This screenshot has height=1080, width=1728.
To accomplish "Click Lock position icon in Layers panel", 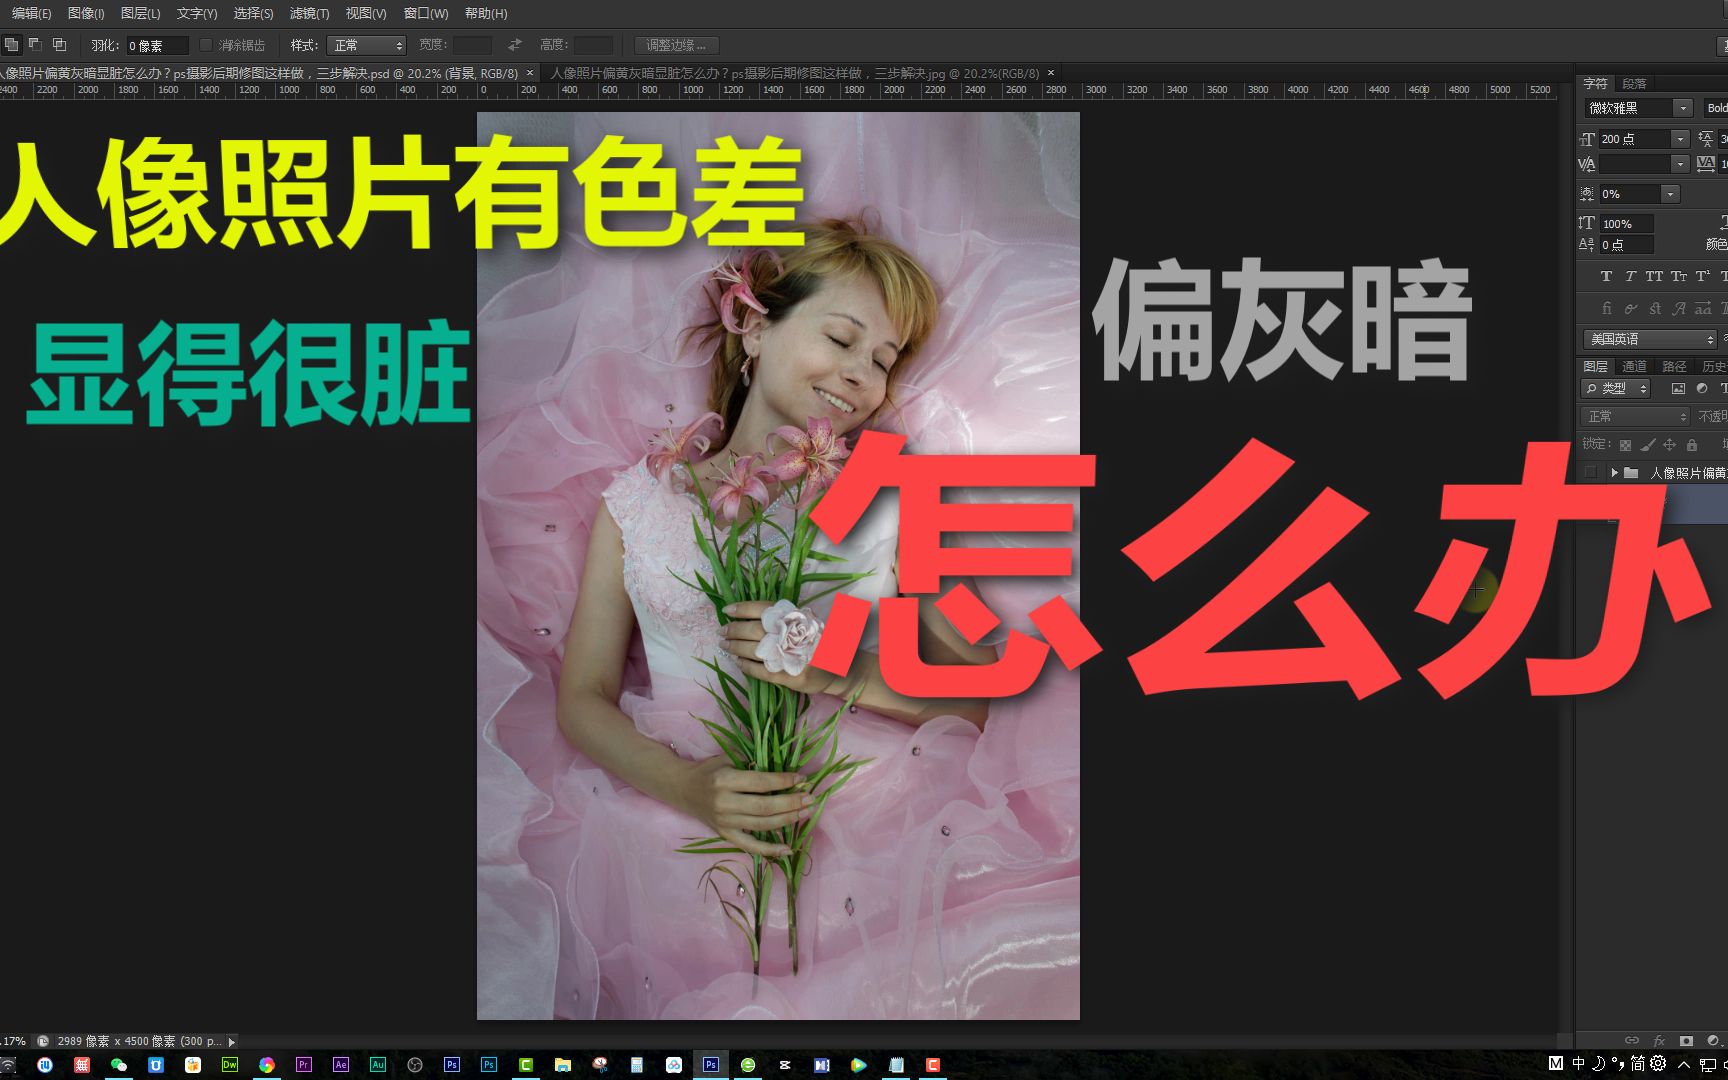I will (1670, 445).
